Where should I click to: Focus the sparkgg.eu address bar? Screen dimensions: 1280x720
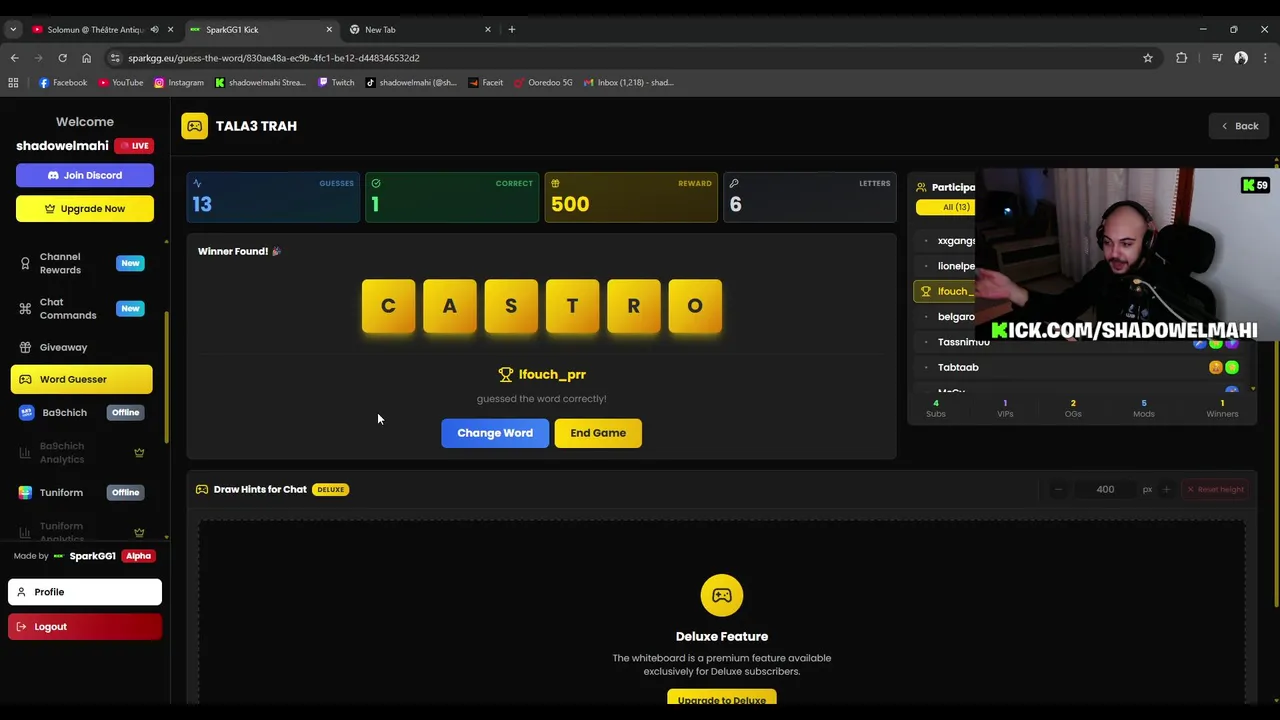click(x=630, y=58)
